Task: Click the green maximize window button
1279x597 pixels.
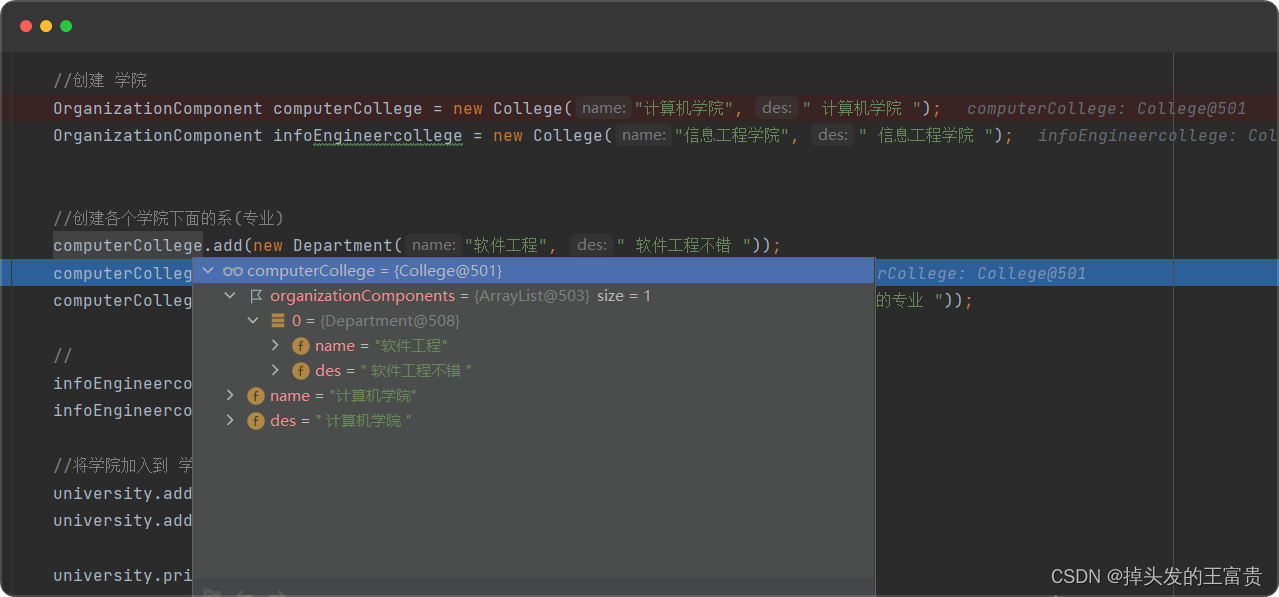Action: click(66, 26)
